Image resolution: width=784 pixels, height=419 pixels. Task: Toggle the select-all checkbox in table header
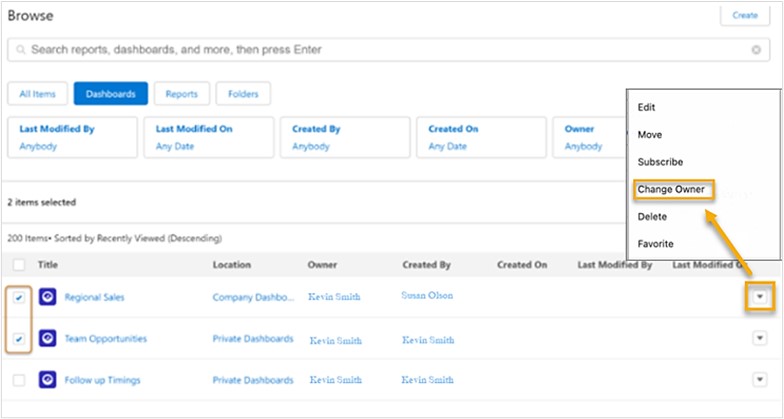[x=19, y=265]
